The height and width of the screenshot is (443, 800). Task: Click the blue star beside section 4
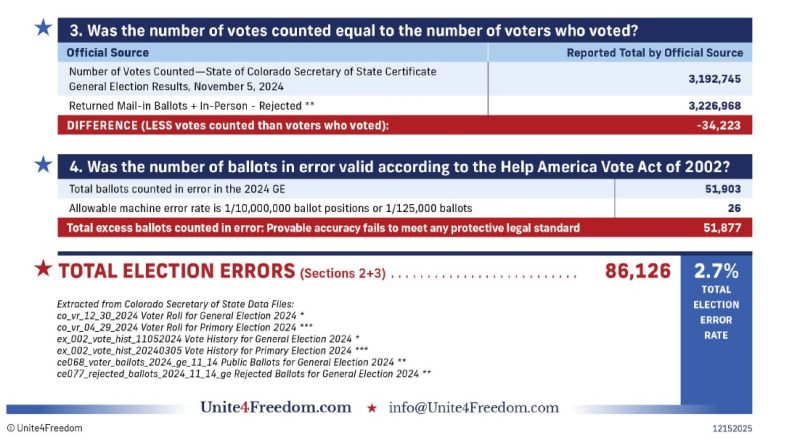[43, 163]
